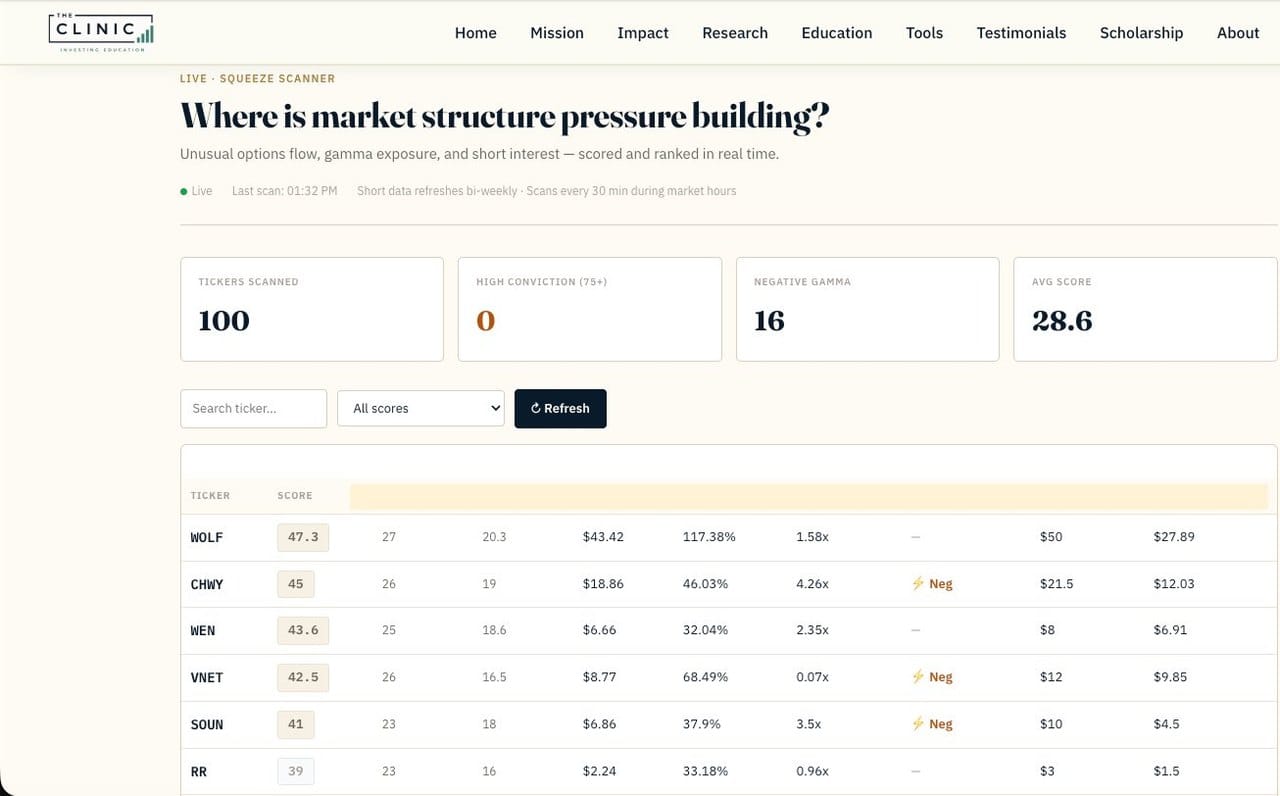This screenshot has height=796, width=1280.
Task: Sort table by TICKER column header
Action: 210,495
